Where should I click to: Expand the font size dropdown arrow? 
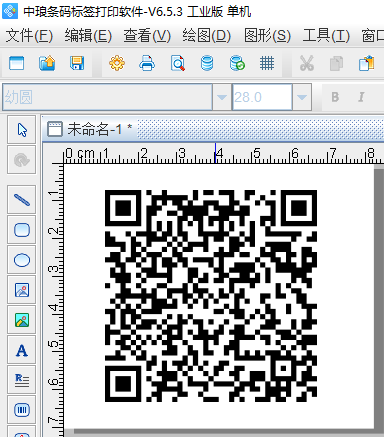tap(302, 97)
